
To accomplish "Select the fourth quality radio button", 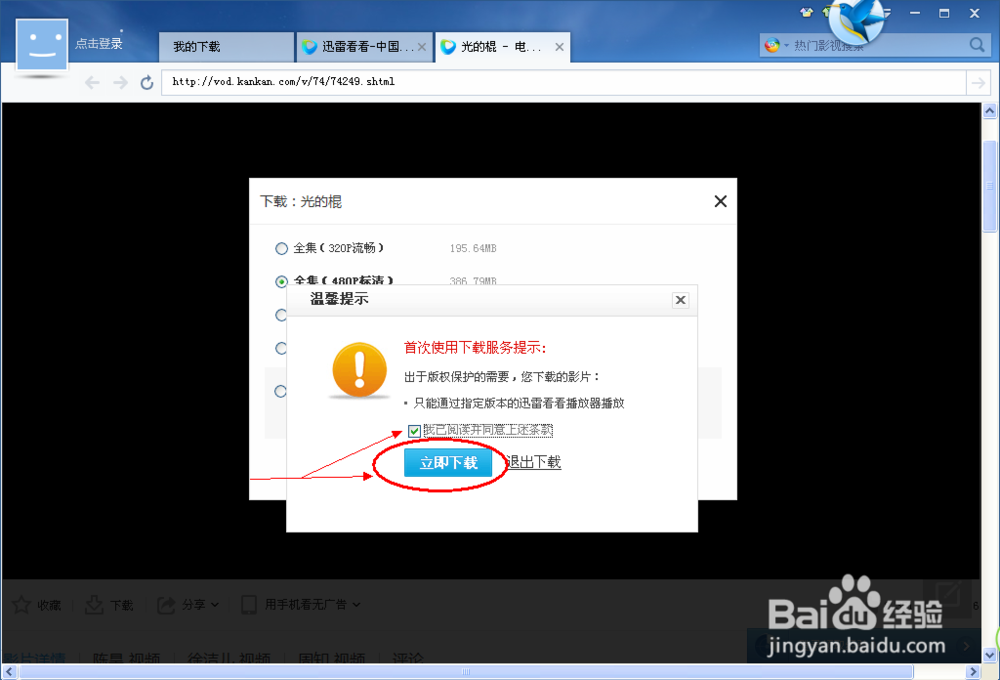I will click(x=281, y=348).
